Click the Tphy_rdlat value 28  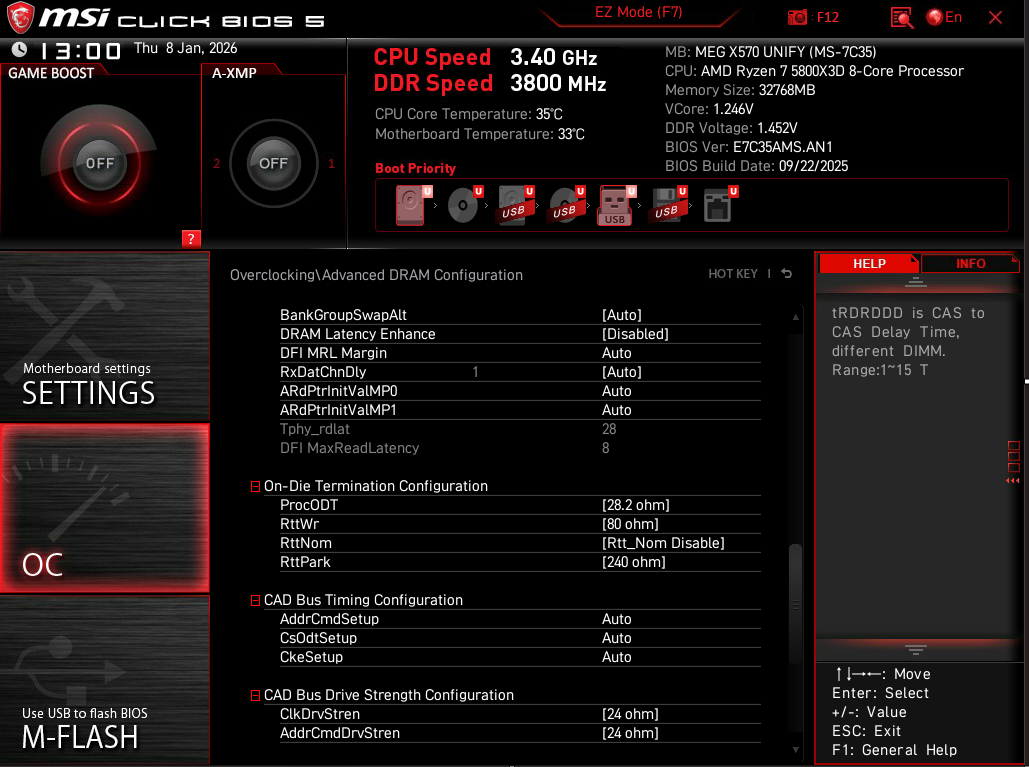(609, 429)
